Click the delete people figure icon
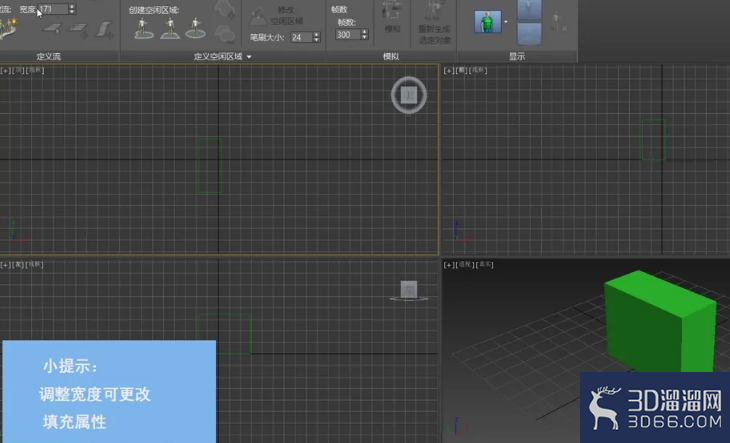The height and width of the screenshot is (443, 730). (558, 22)
